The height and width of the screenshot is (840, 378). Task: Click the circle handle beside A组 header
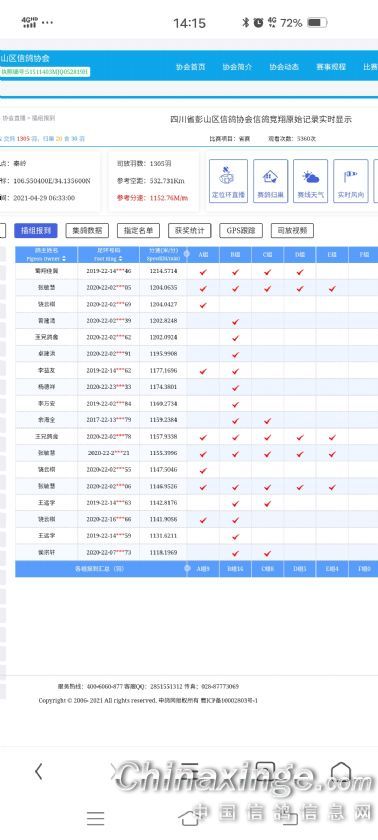(x=187, y=254)
